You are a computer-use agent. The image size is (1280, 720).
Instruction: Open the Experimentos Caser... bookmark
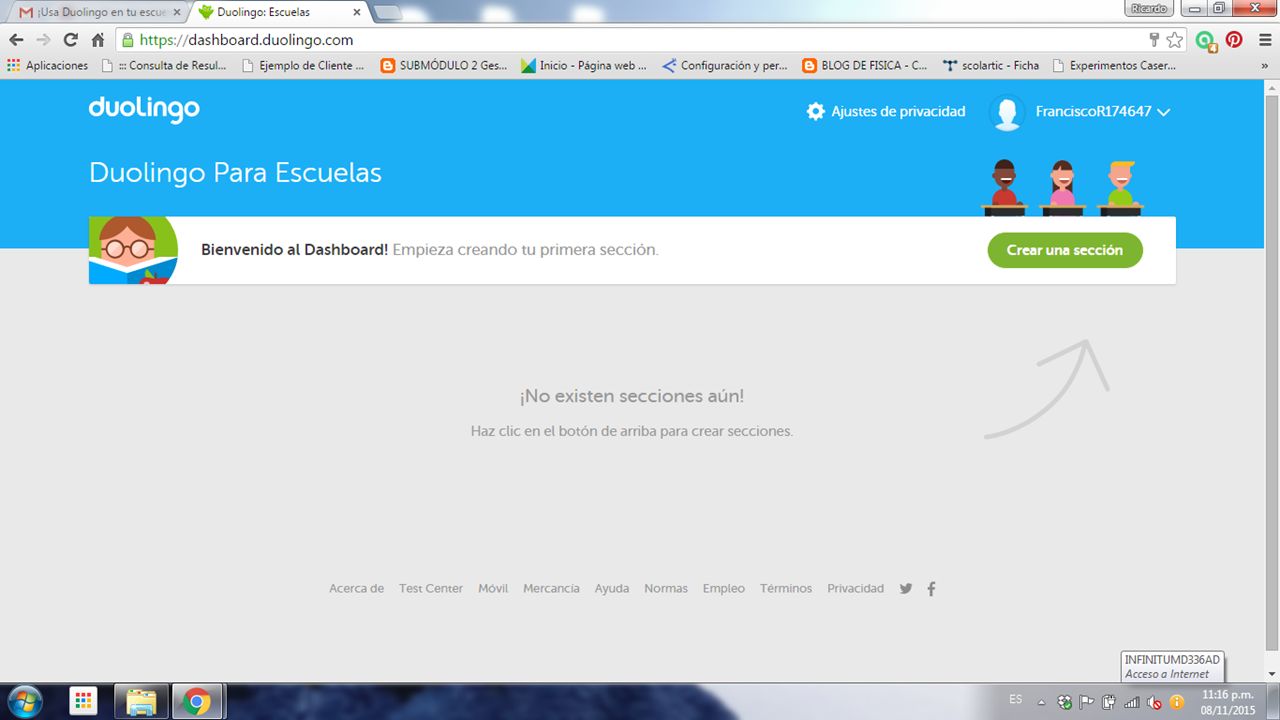[1114, 65]
